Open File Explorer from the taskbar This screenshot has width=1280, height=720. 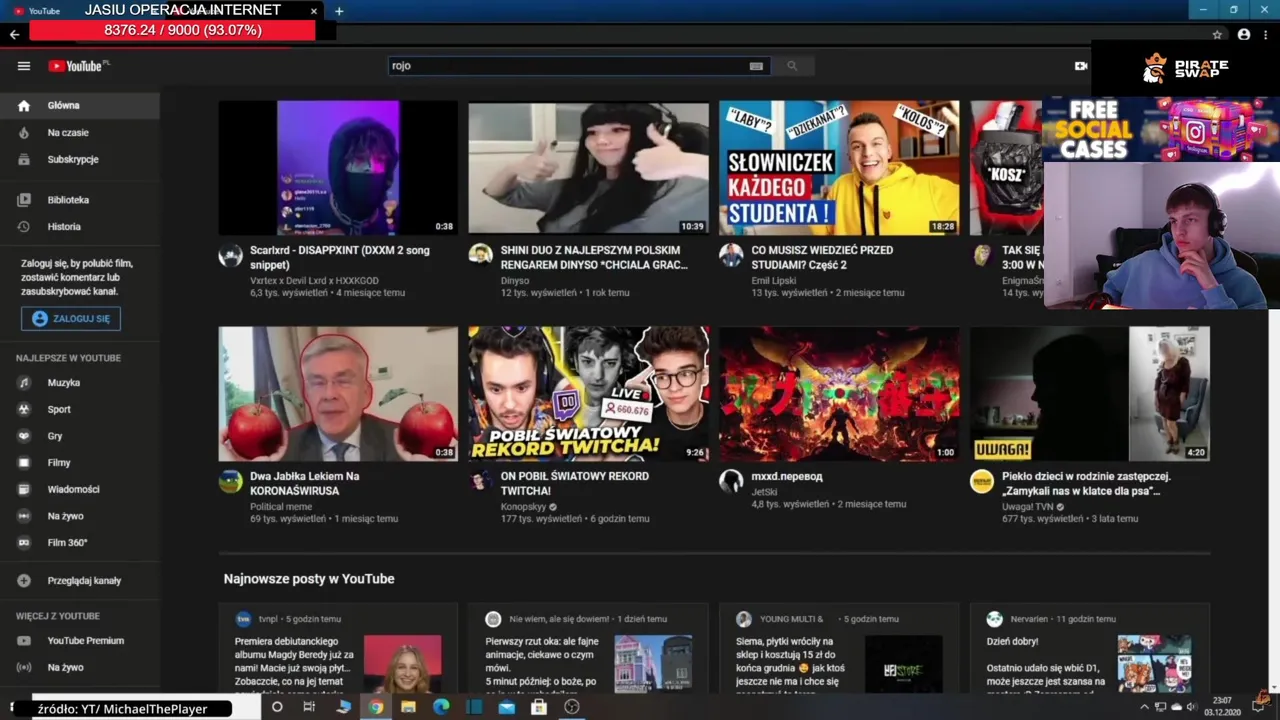coord(408,707)
